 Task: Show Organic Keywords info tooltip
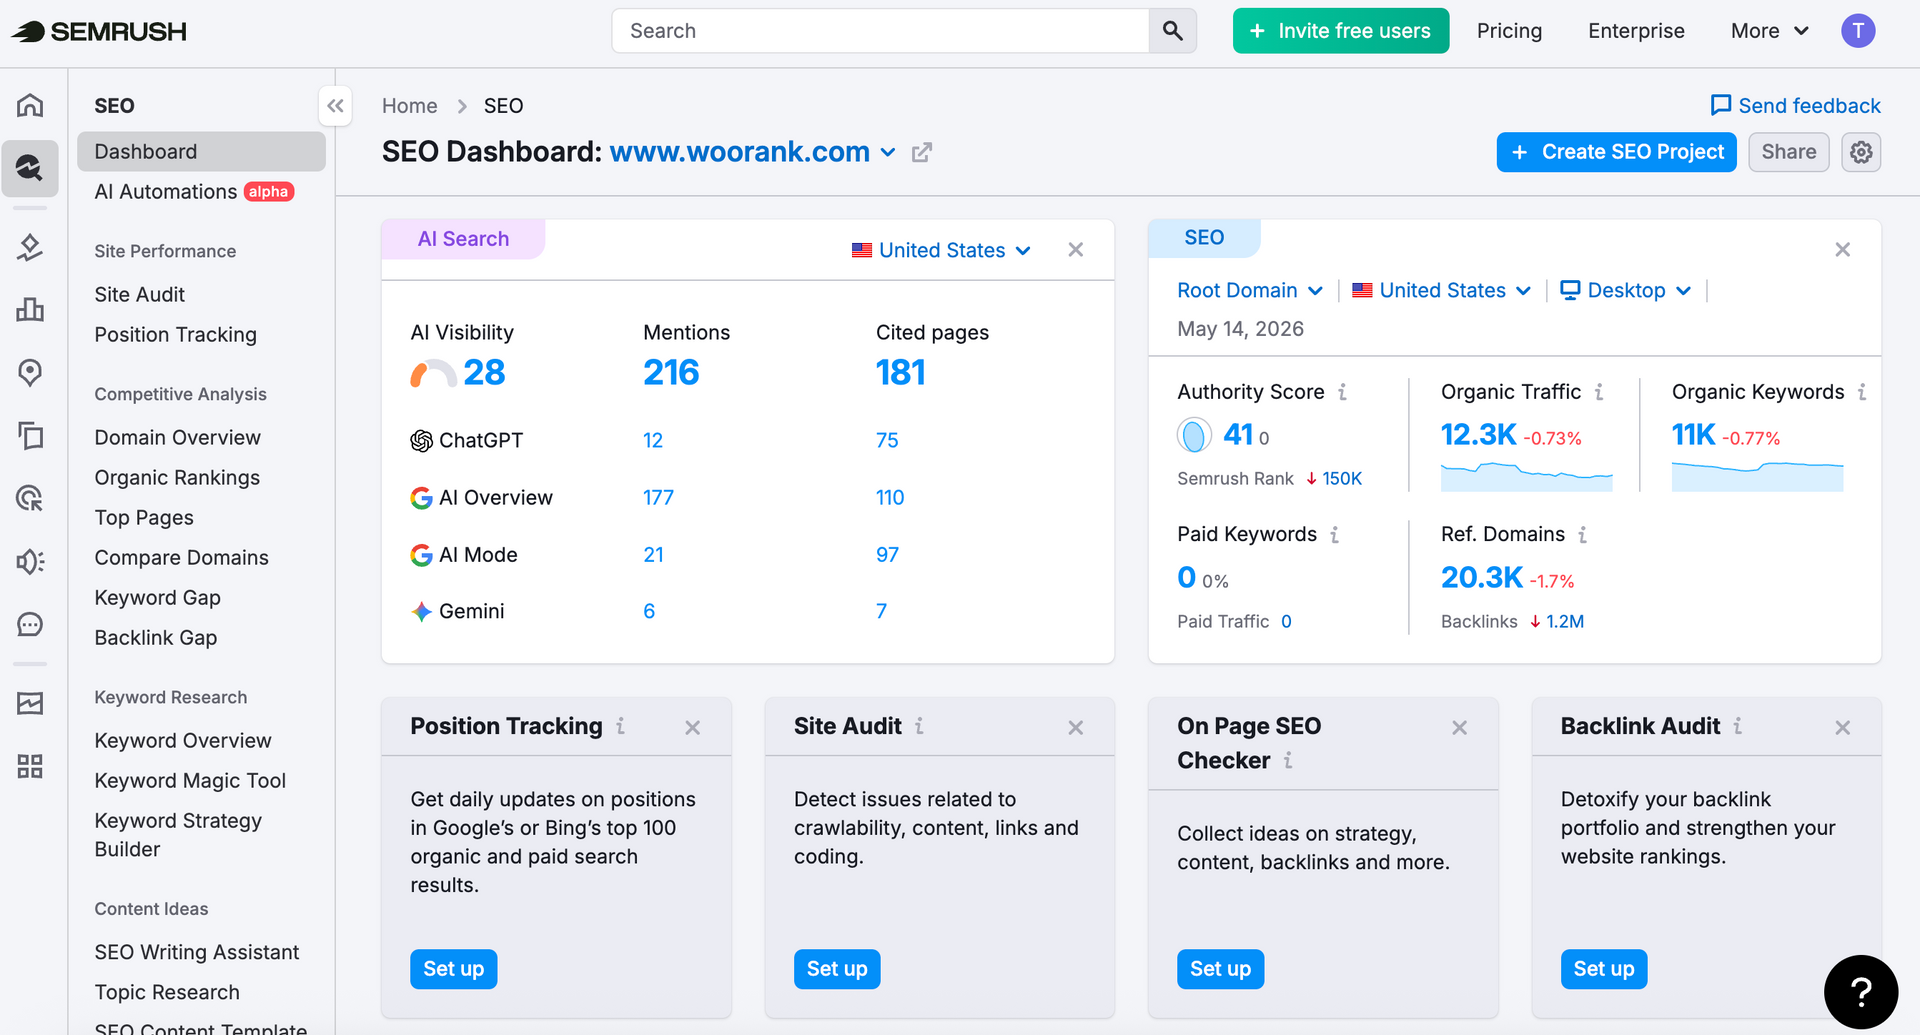tap(1862, 392)
